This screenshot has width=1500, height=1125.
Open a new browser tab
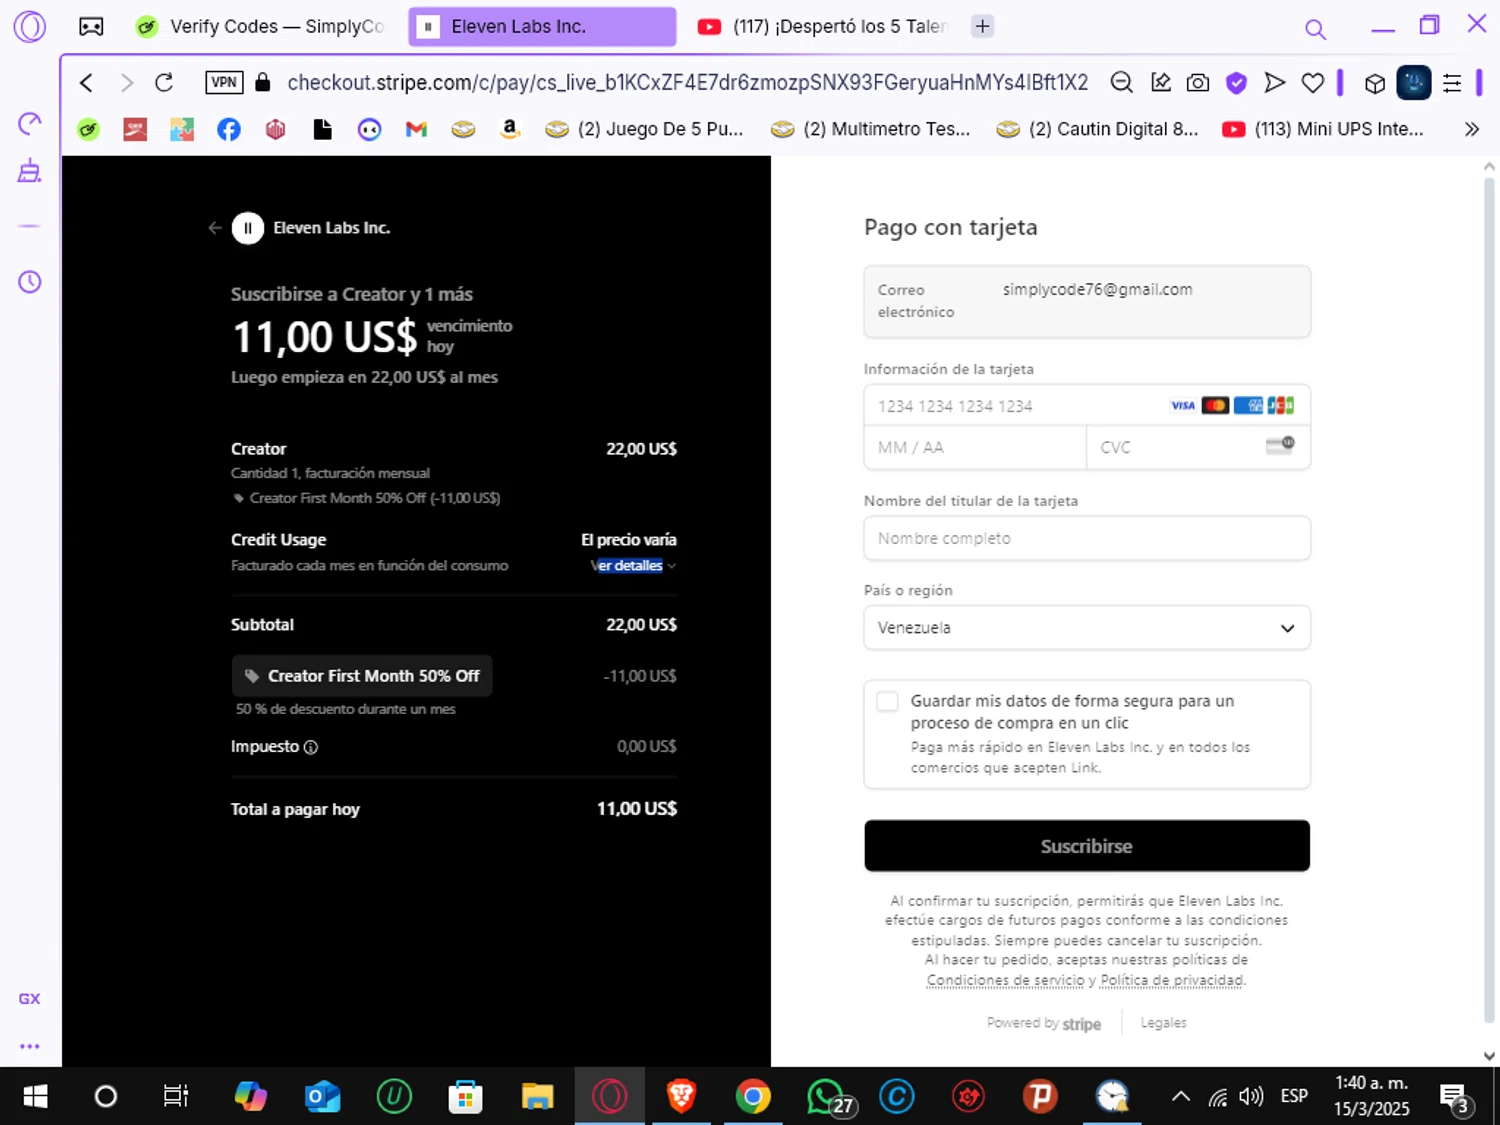click(x=982, y=27)
